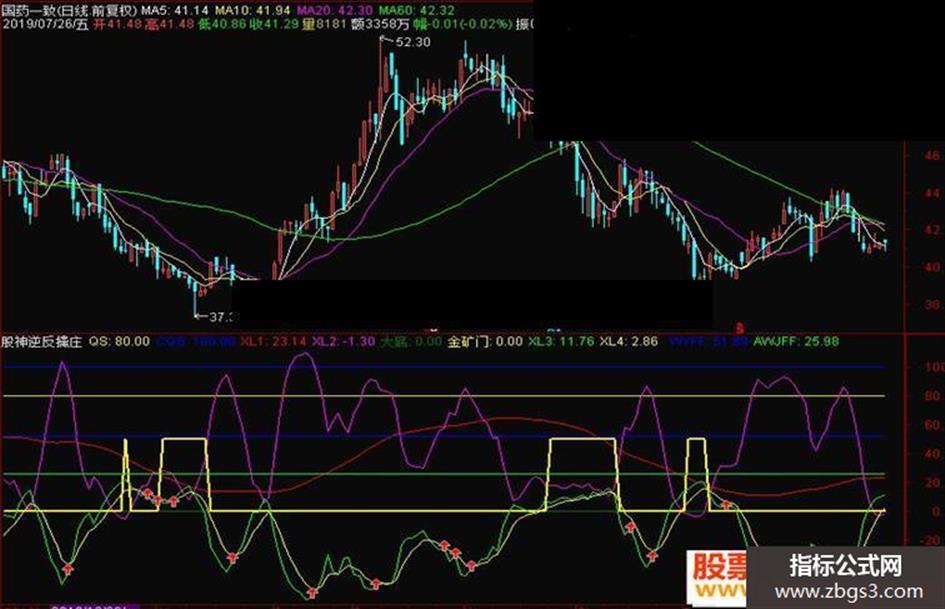The height and width of the screenshot is (609, 945).
Task: Click the low price 低40.86 value
Action: [x=222, y=25]
